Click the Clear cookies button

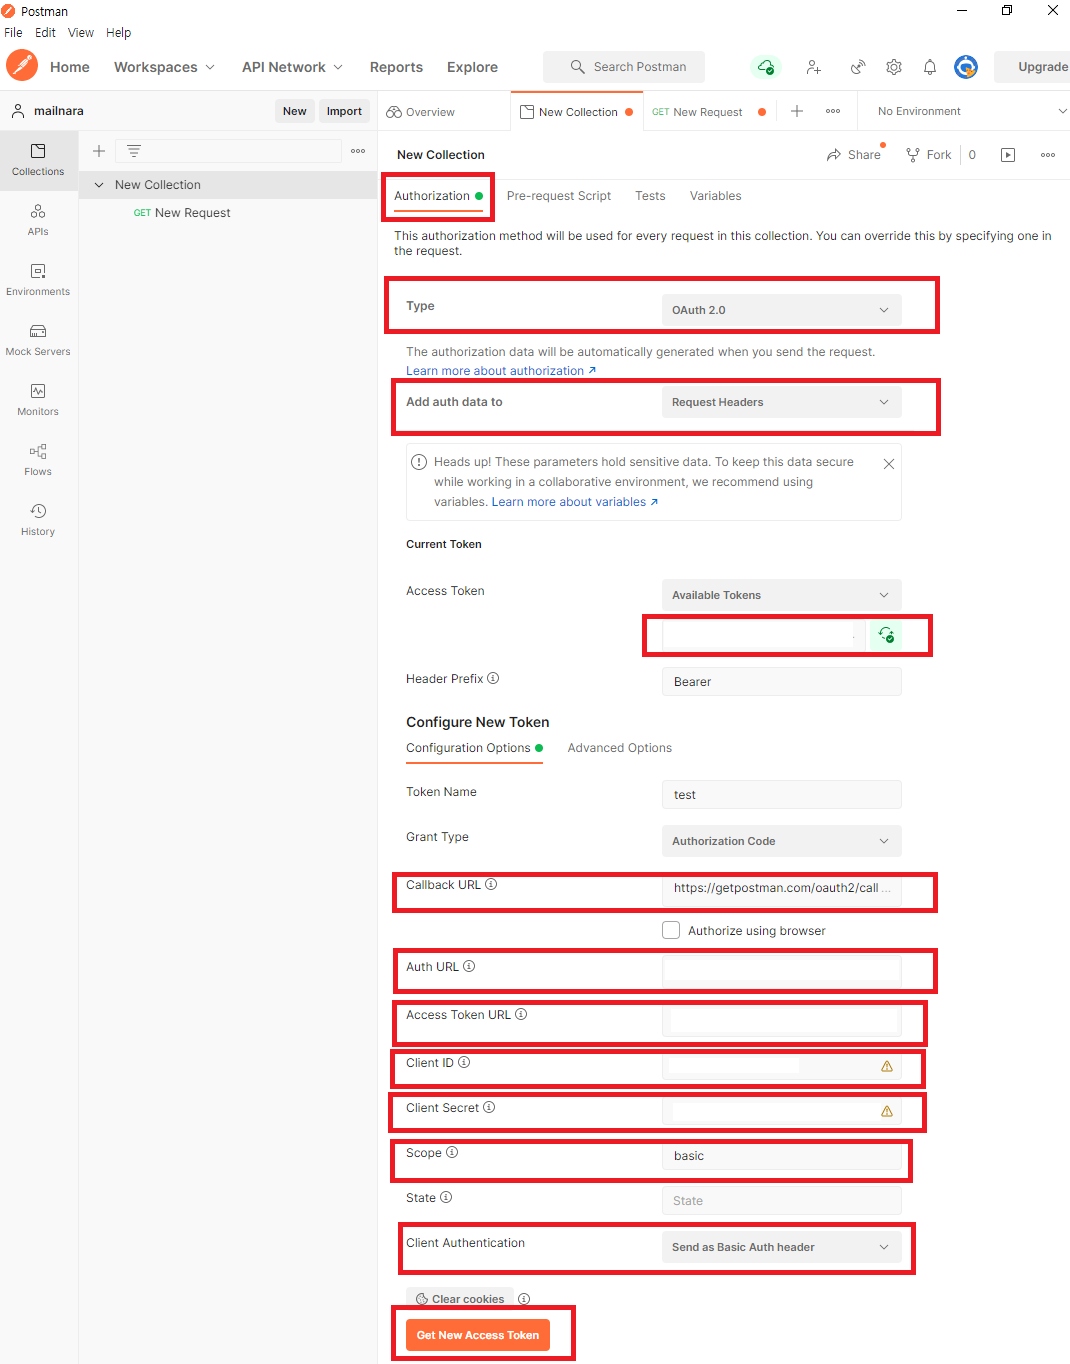tap(460, 1299)
